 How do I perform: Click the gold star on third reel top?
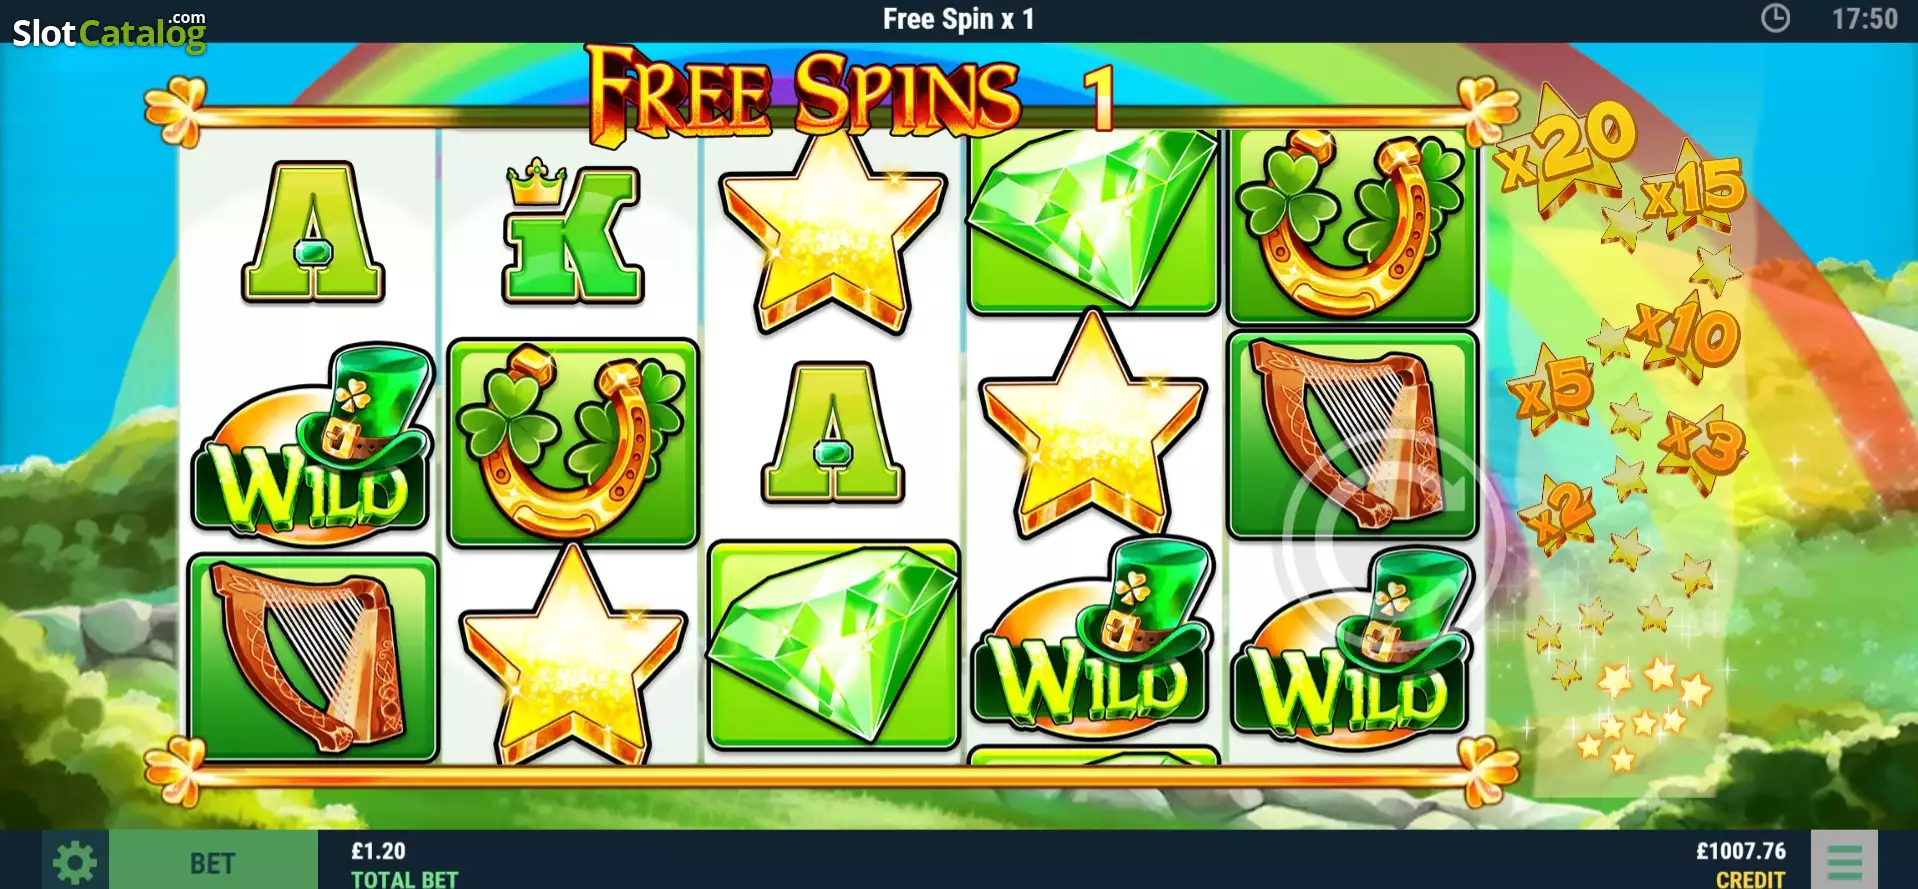833,232
